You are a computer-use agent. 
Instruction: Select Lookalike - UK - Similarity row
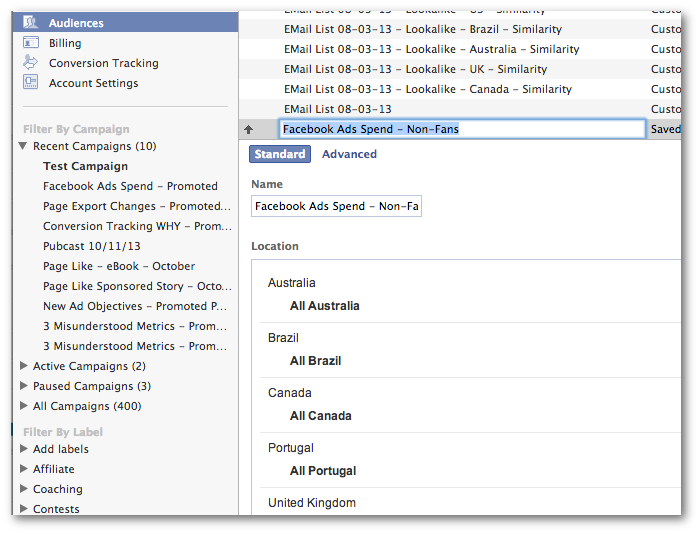coord(460,69)
